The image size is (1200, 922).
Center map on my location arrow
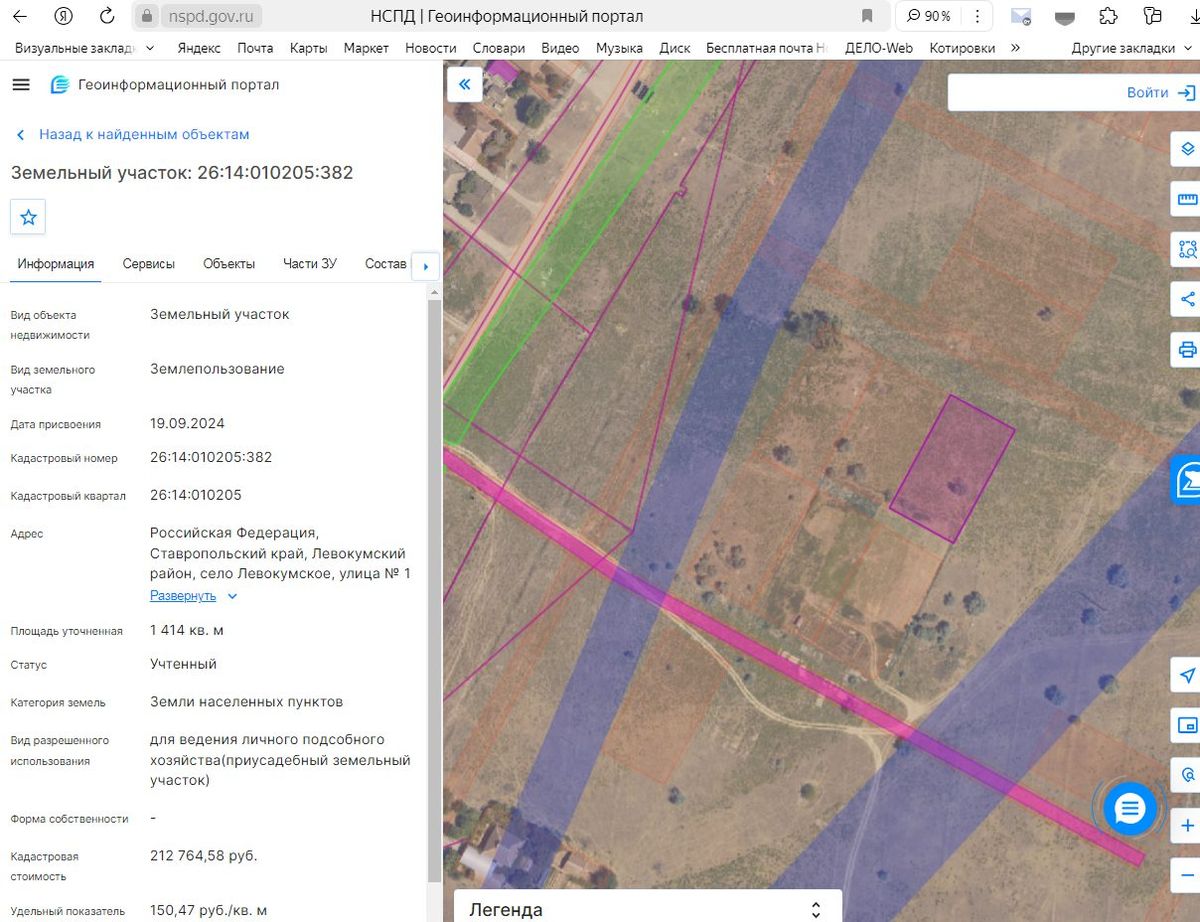pyautogui.click(x=1187, y=675)
